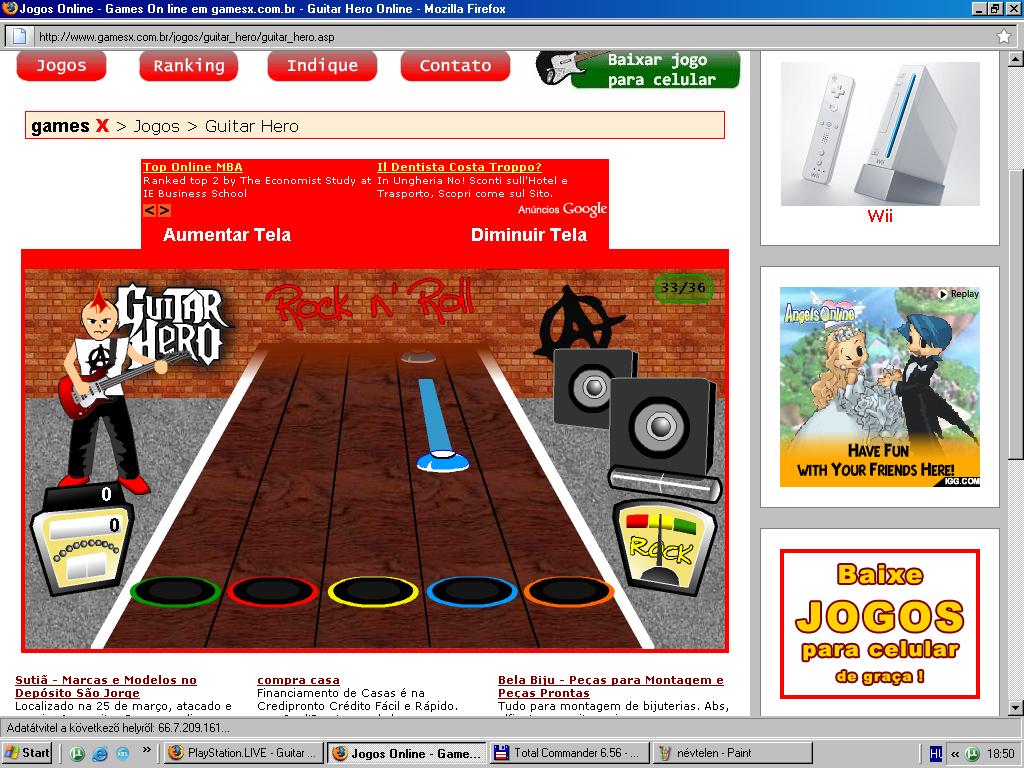The height and width of the screenshot is (768, 1024).
Task: Open the Contato page
Action: [x=455, y=65]
